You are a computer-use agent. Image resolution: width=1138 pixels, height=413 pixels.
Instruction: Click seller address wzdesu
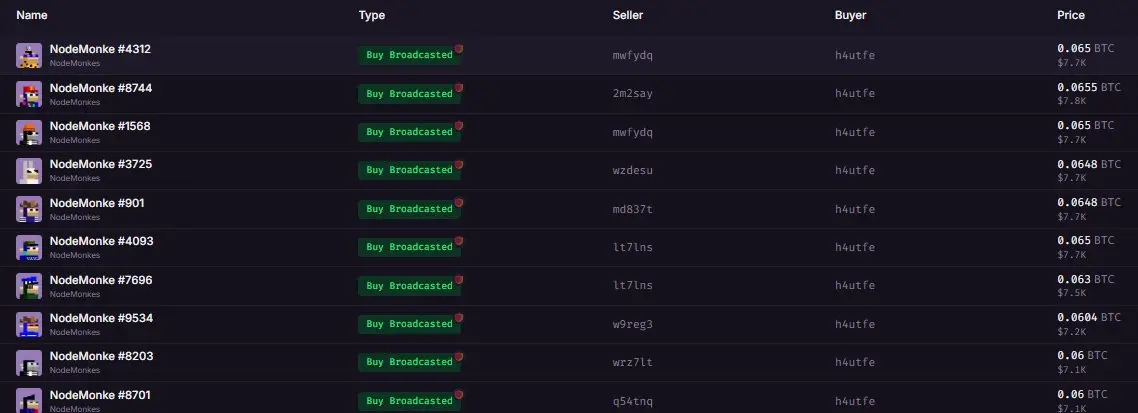point(633,171)
